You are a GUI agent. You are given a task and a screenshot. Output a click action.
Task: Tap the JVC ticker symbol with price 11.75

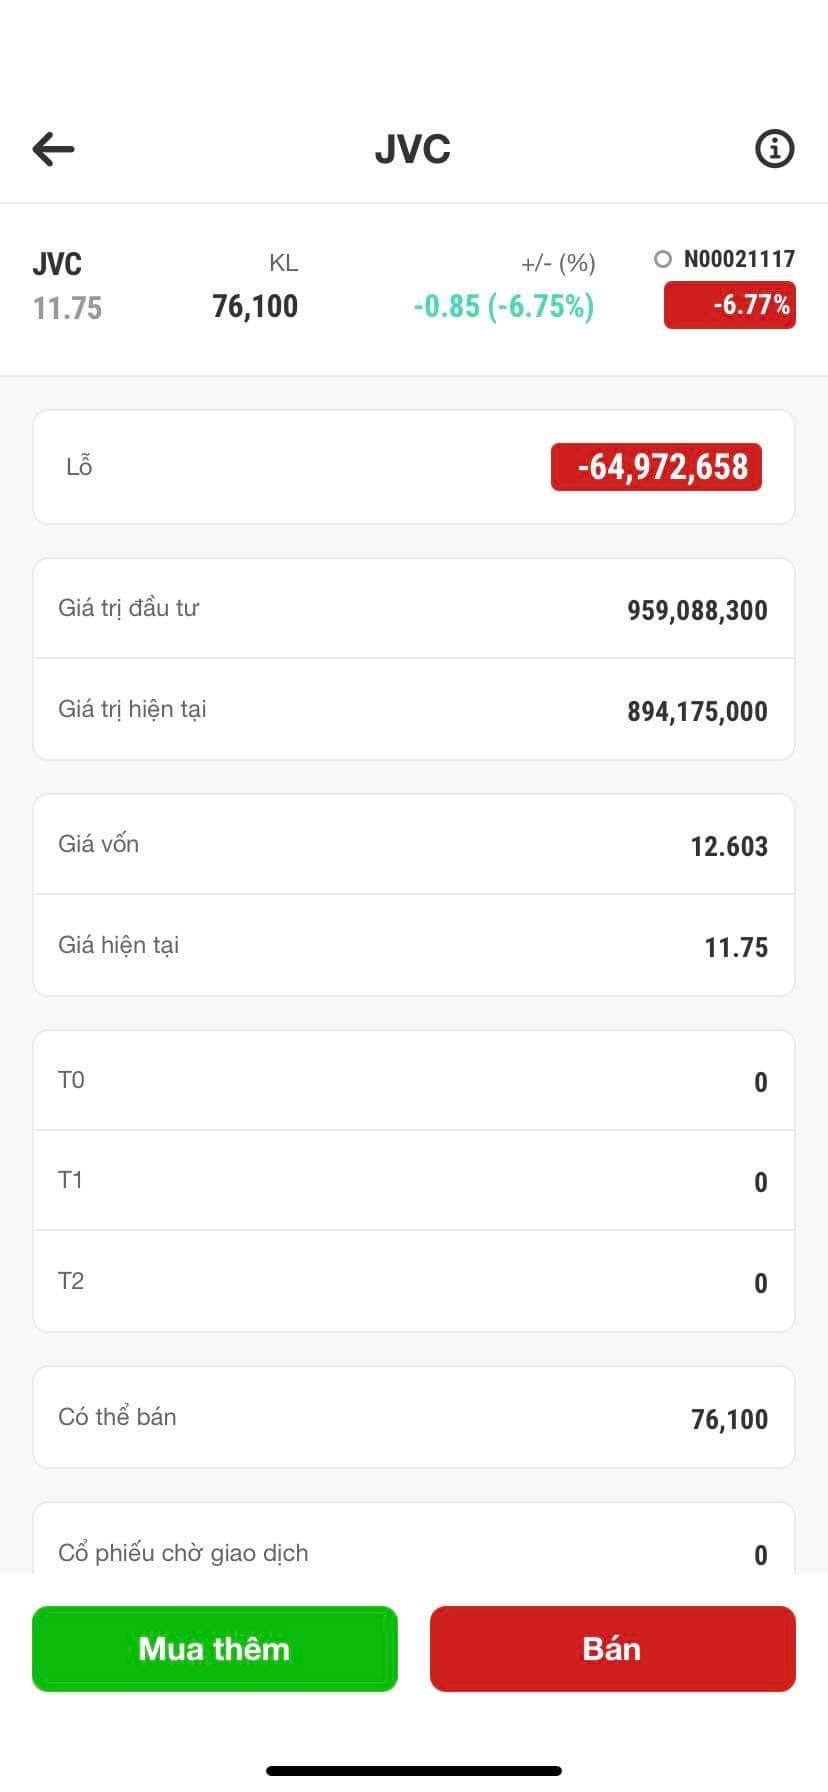[67, 286]
